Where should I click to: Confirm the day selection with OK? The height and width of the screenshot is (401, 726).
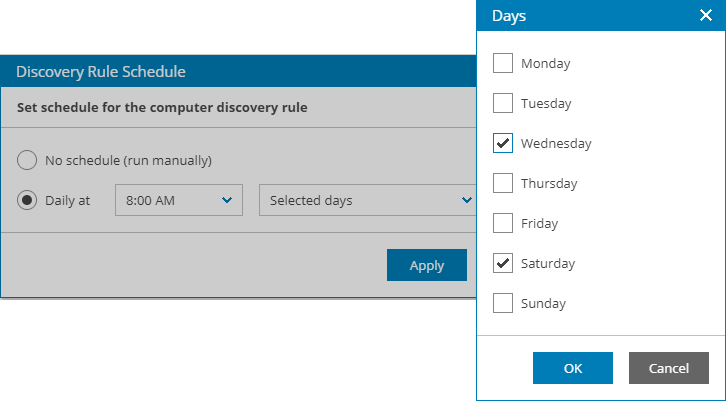pos(572,368)
